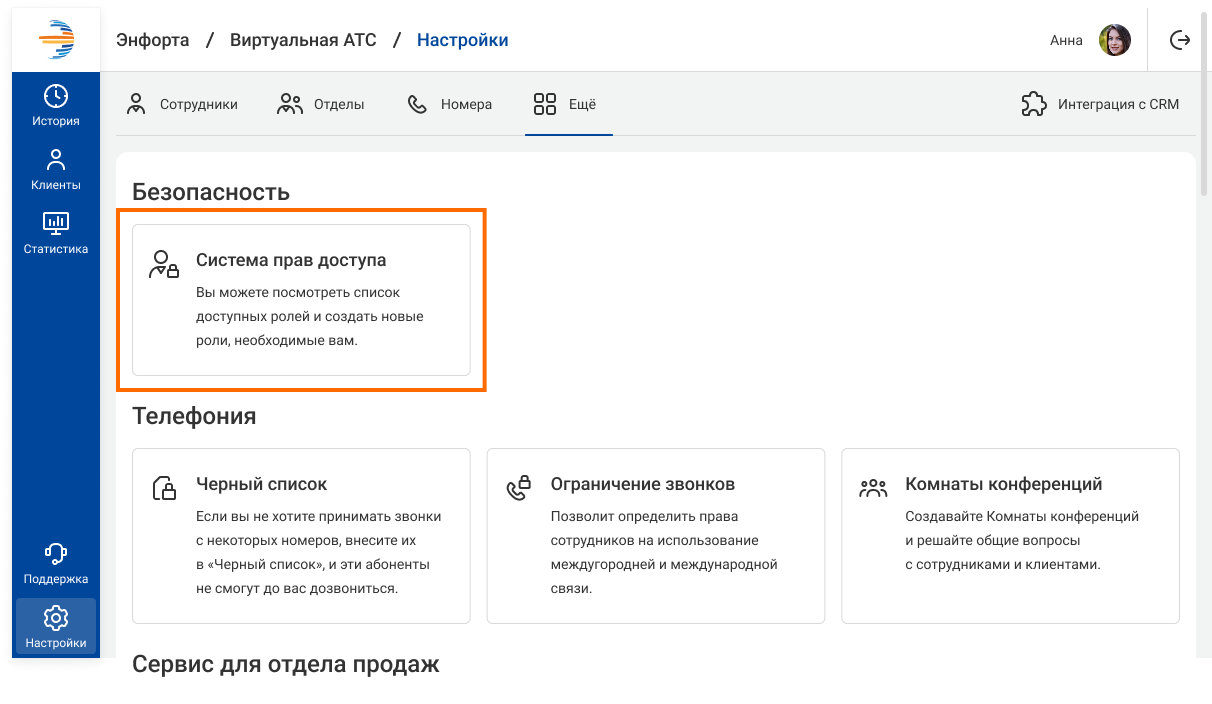This screenshot has height=704, width=1212.
Task: Open the Черный список card
Action: point(301,535)
